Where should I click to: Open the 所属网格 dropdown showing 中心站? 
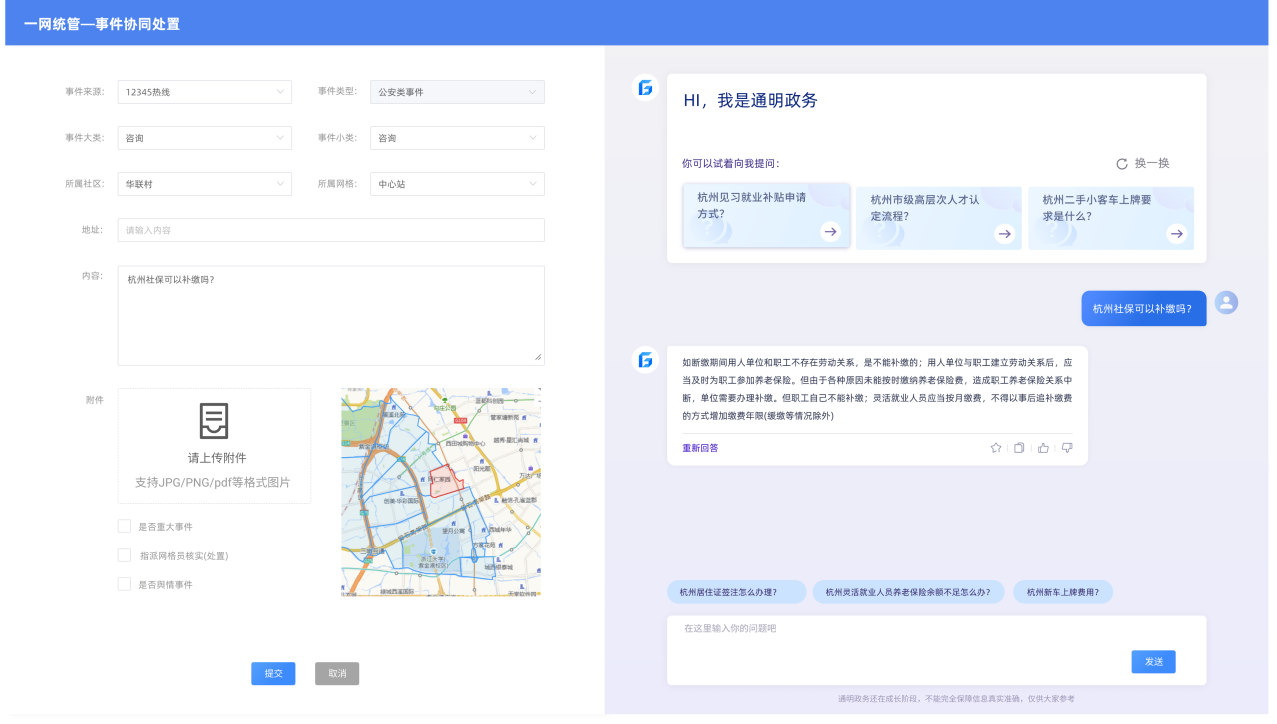click(x=457, y=184)
